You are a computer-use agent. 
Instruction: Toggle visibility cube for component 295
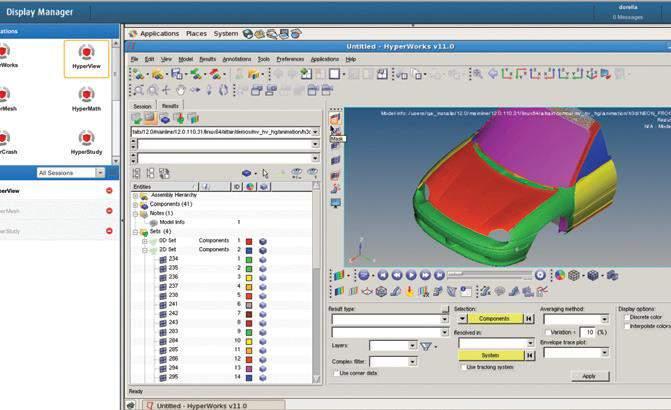(x=263, y=378)
